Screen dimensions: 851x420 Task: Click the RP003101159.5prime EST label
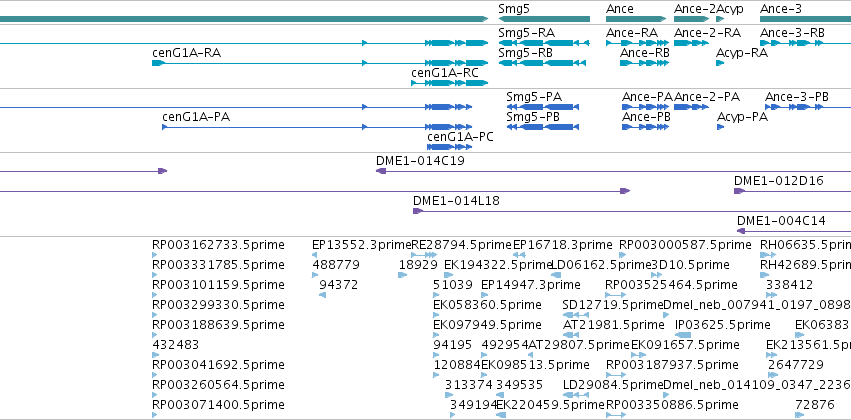tap(218, 285)
